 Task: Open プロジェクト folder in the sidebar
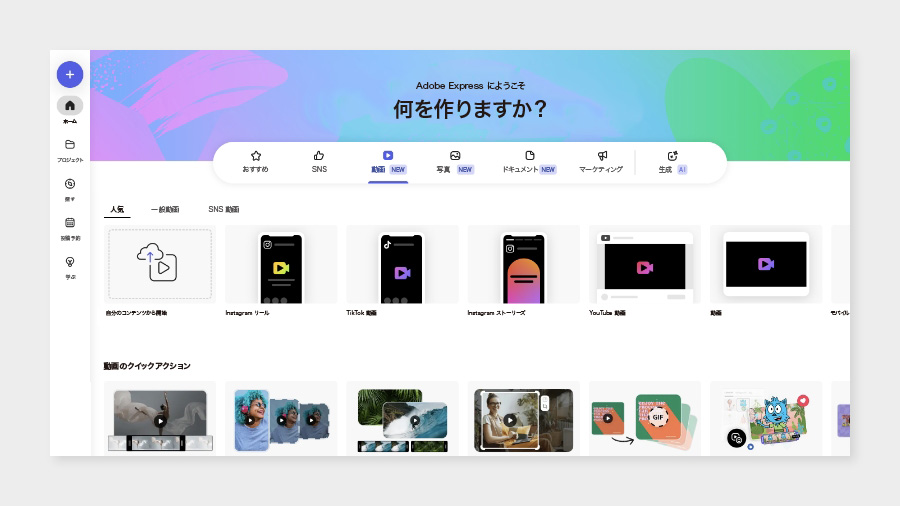[x=70, y=150]
